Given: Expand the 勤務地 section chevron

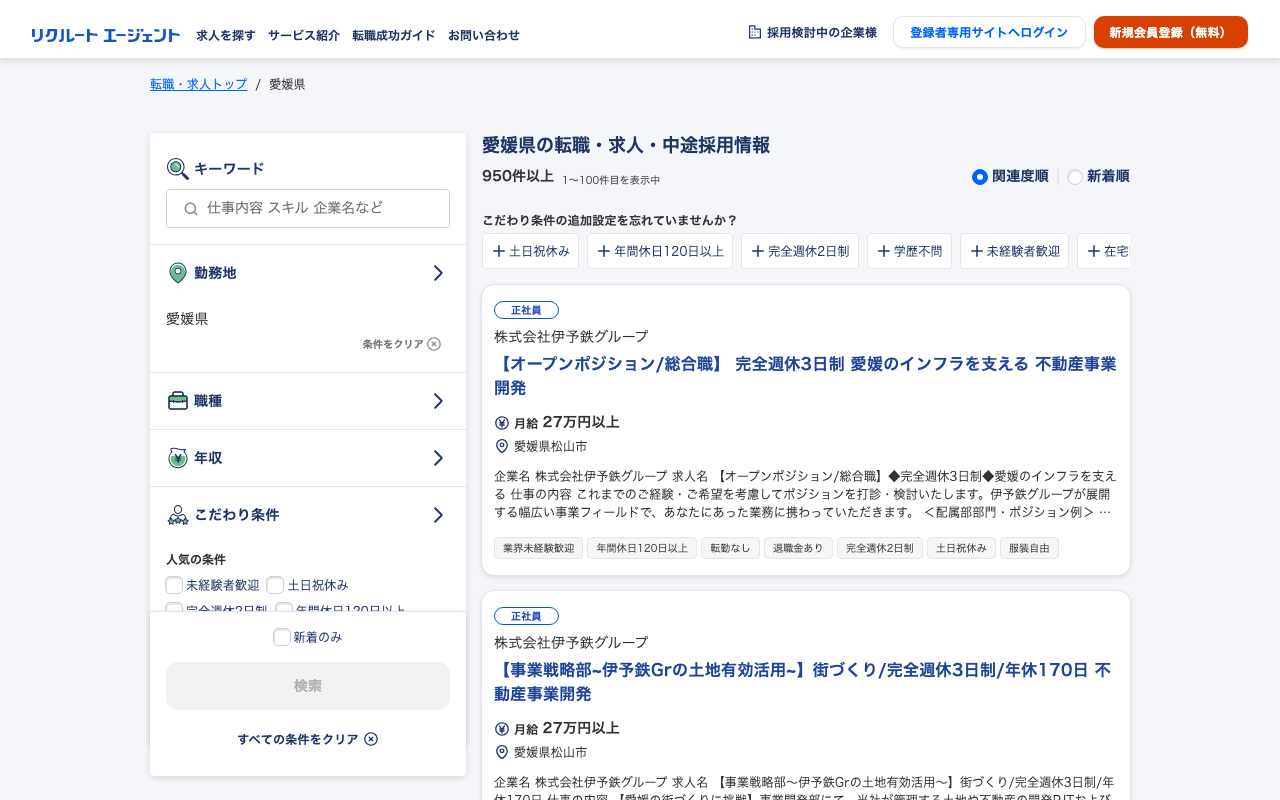Looking at the screenshot, I should [x=438, y=273].
